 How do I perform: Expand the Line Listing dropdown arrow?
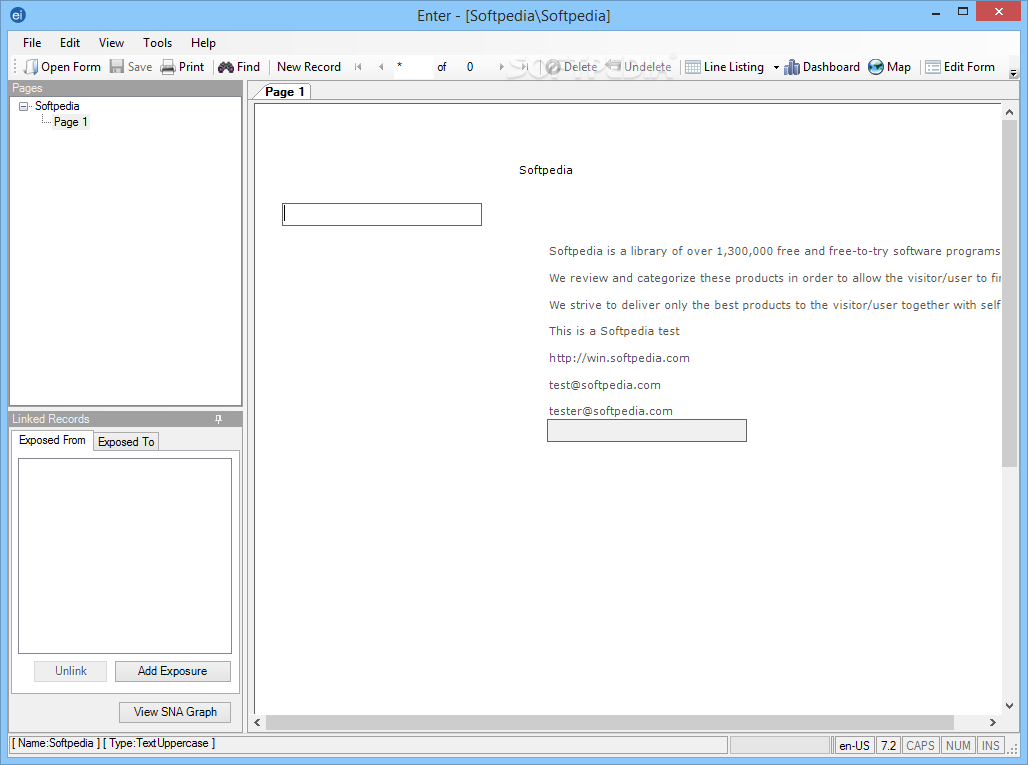coord(776,67)
